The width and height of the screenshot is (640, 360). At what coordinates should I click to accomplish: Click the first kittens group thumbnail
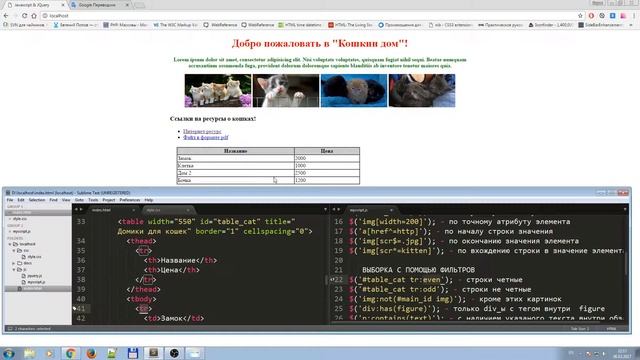coord(218,91)
